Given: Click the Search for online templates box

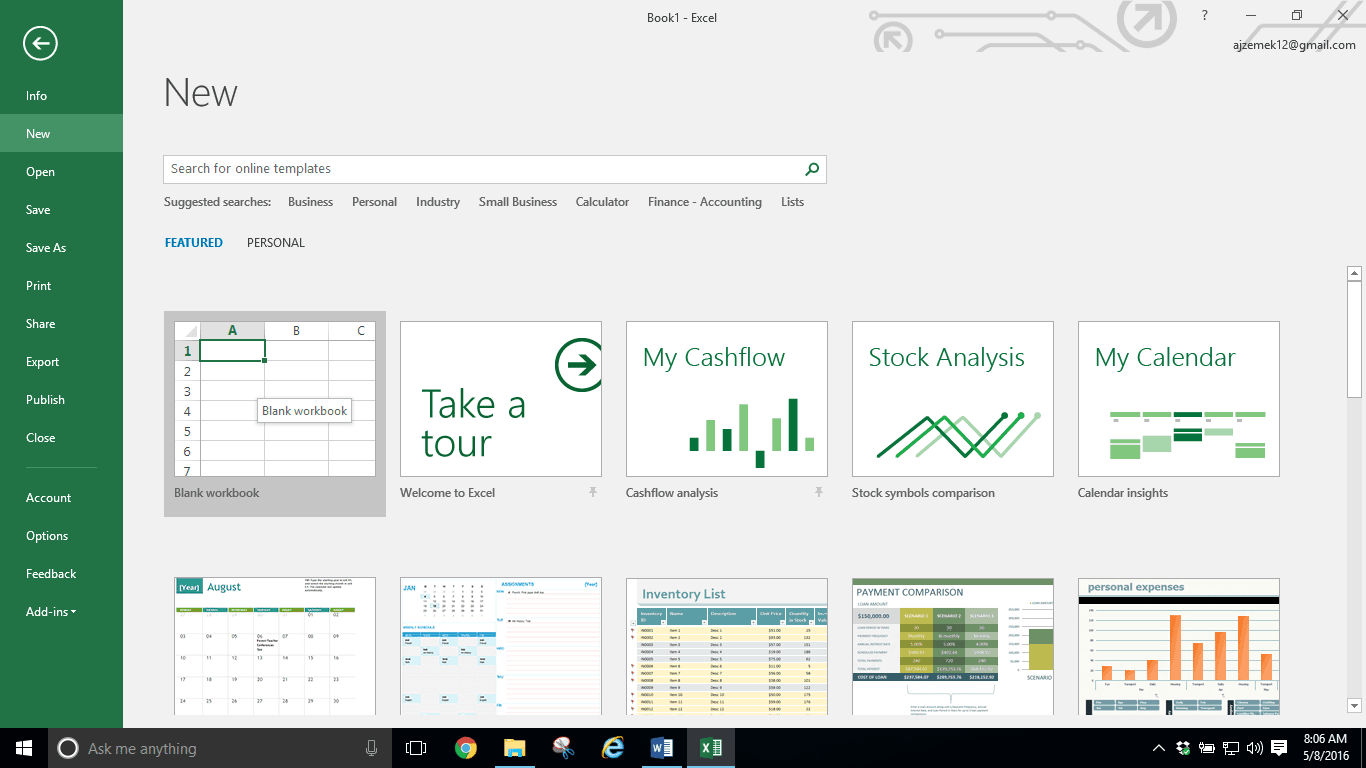Looking at the screenshot, I should point(485,169).
